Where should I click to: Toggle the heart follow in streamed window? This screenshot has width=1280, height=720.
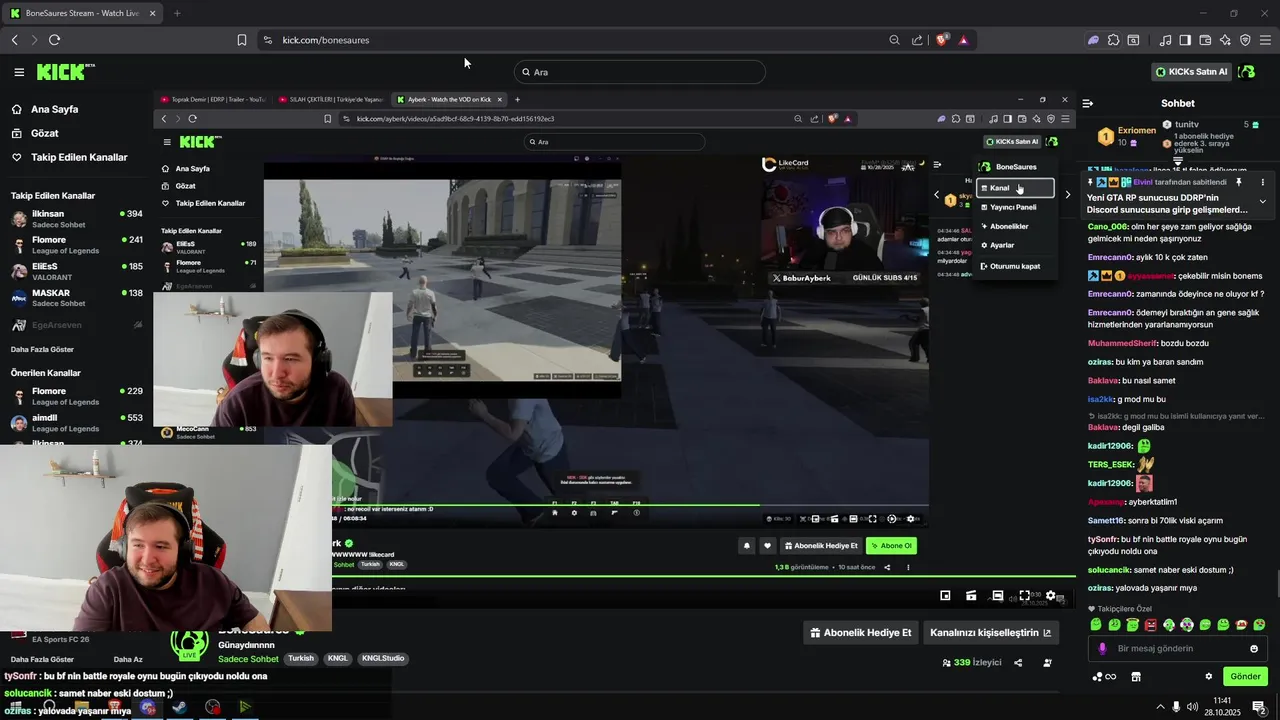point(767,546)
